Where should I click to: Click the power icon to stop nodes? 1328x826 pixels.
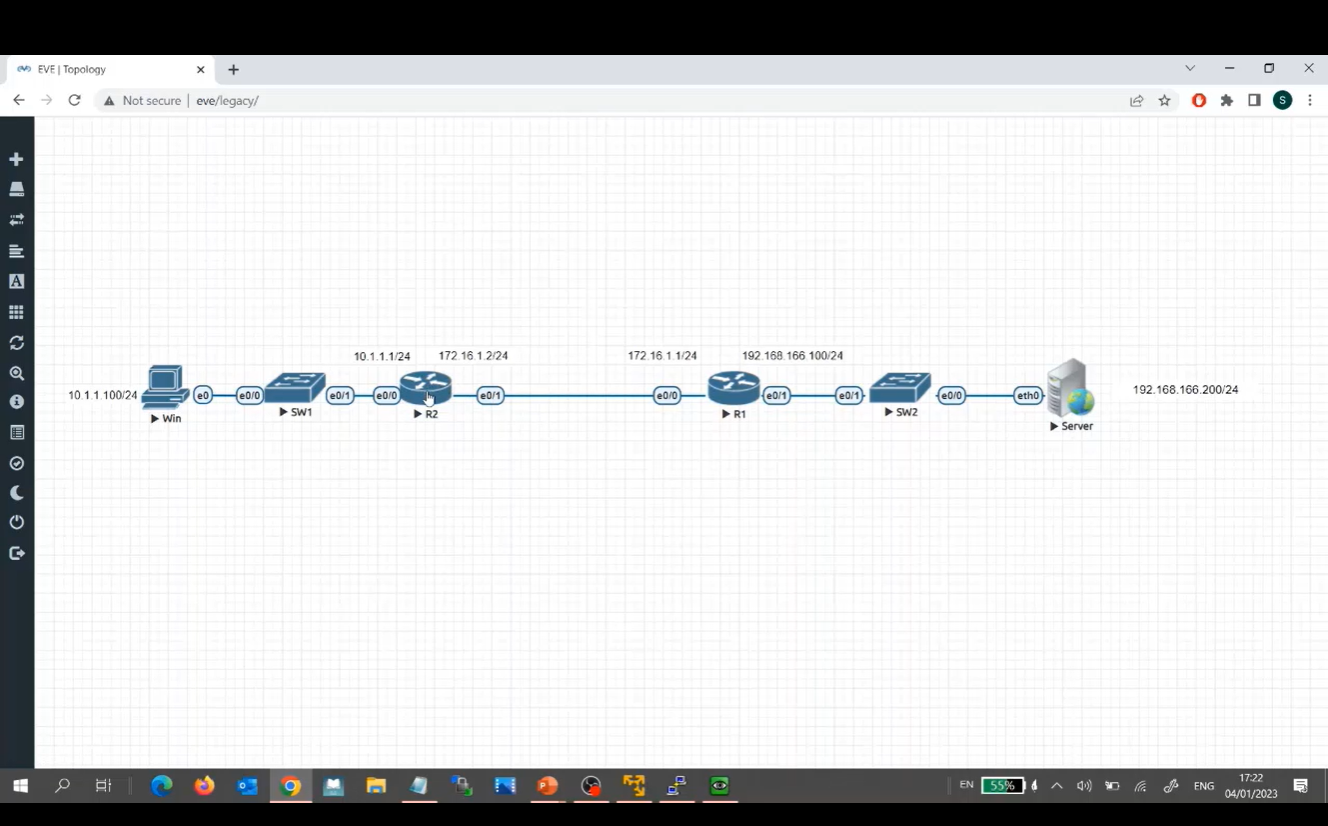point(16,521)
